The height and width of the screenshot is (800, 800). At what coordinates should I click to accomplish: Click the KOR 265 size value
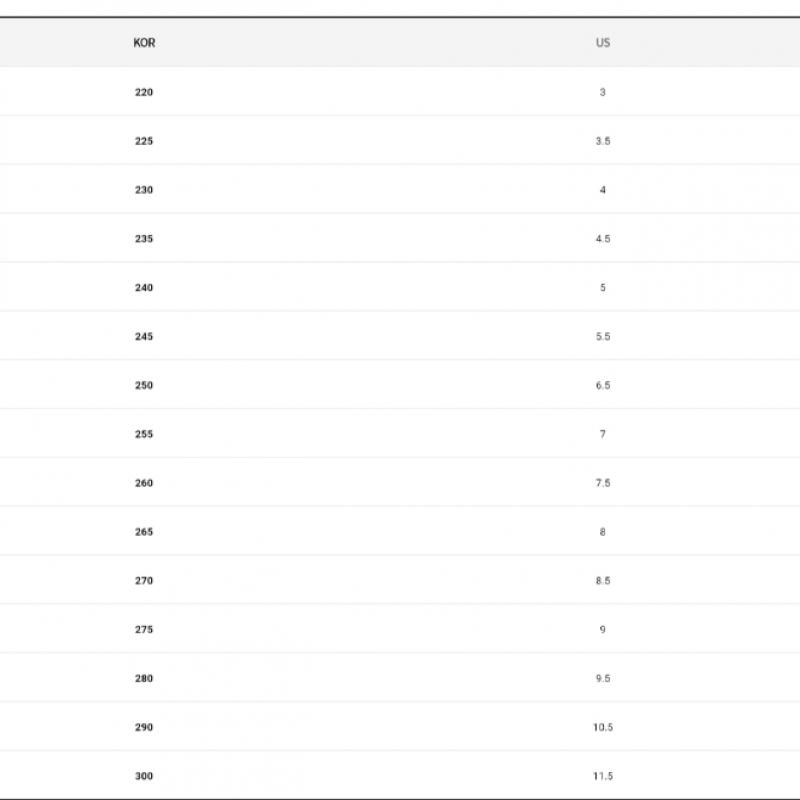click(x=144, y=532)
